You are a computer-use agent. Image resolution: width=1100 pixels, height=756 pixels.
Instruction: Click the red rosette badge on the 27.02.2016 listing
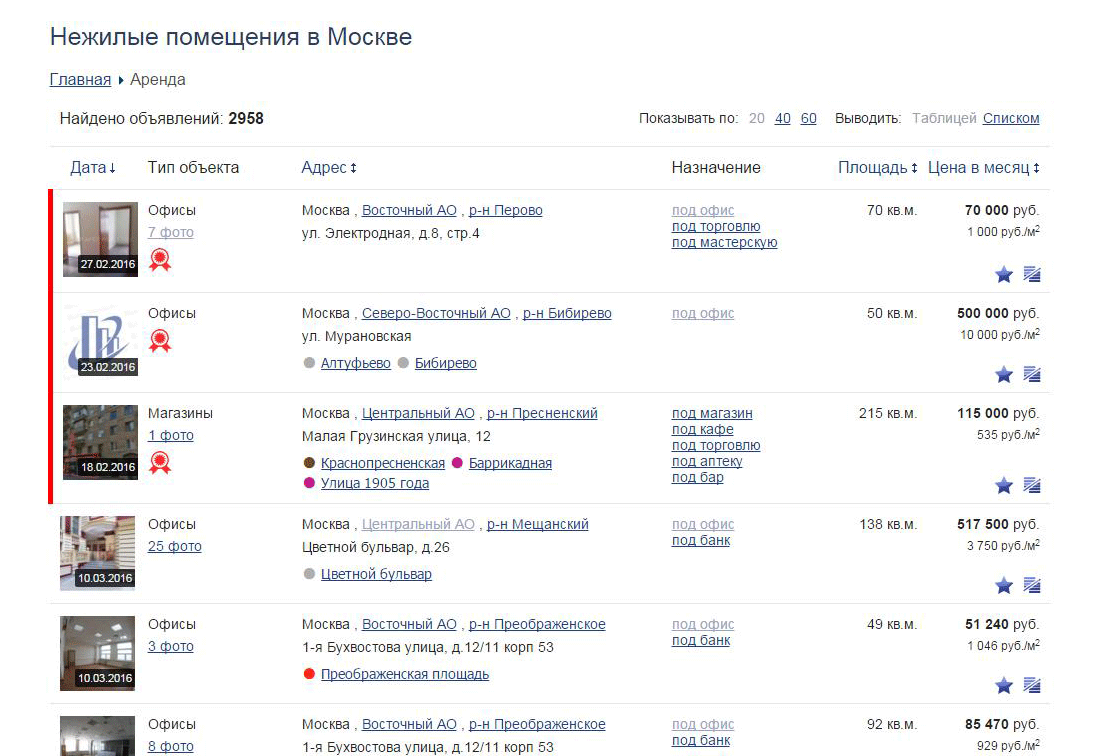pyautogui.click(x=160, y=260)
